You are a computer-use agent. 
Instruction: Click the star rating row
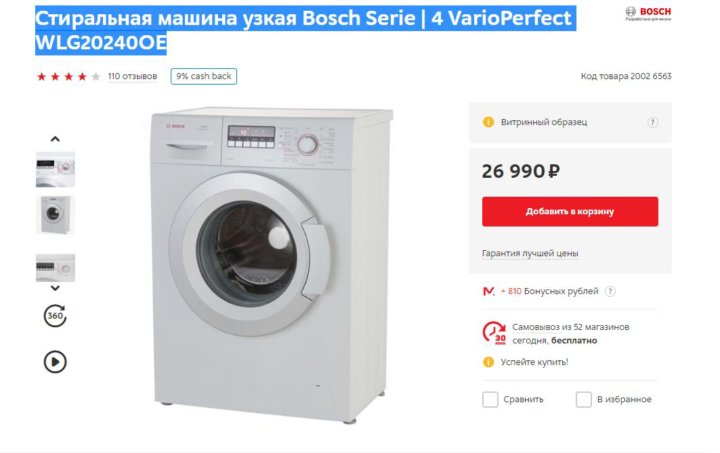(x=68, y=77)
